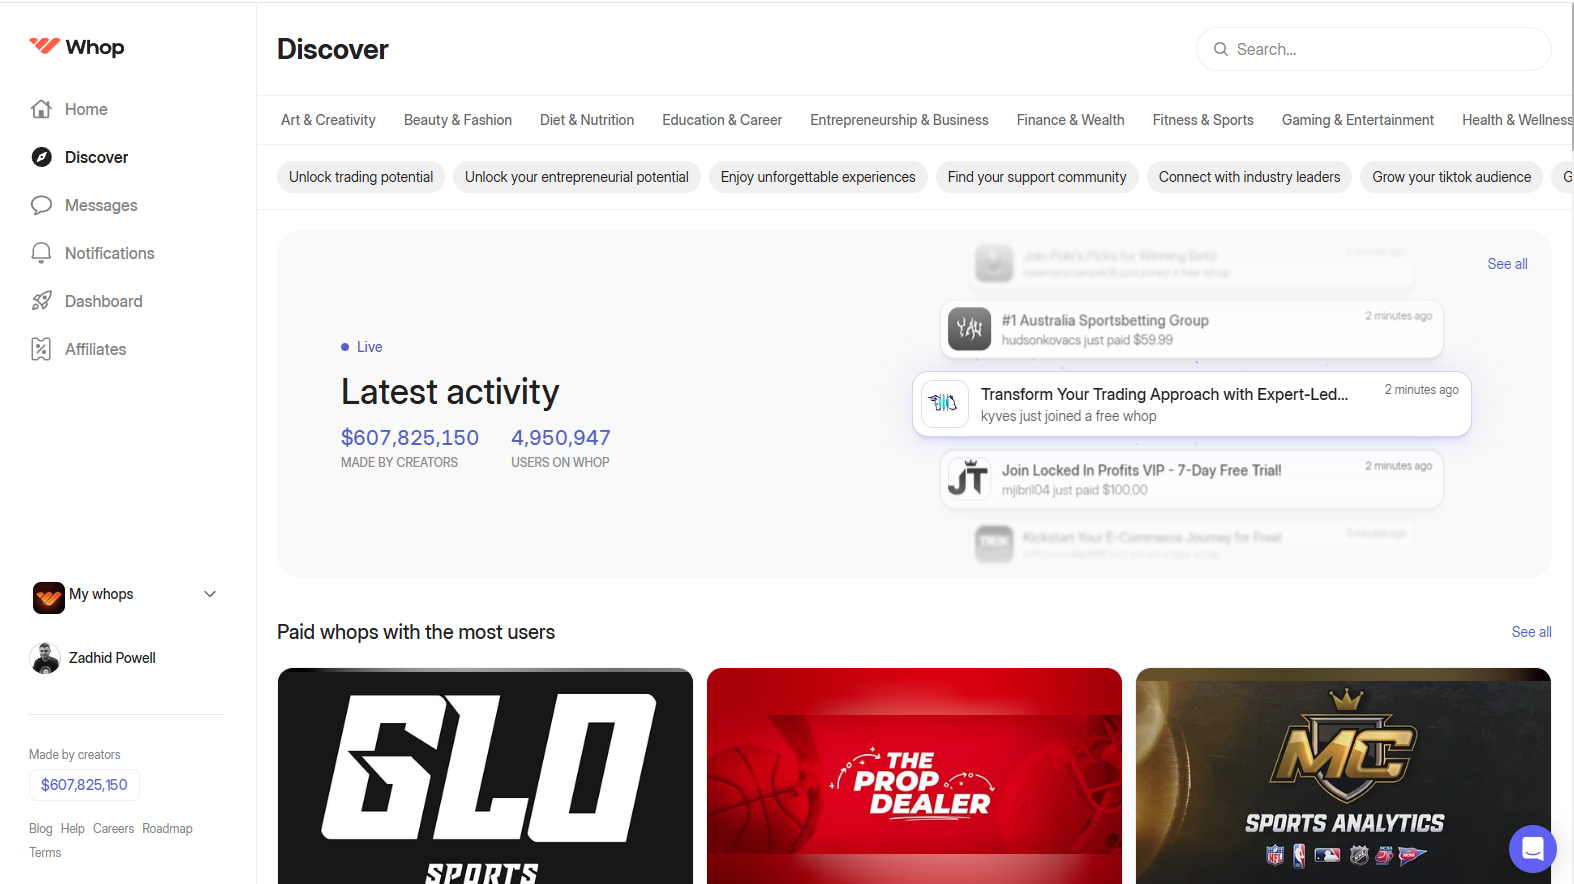
Task: Select the Discover compass icon
Action: pos(41,157)
